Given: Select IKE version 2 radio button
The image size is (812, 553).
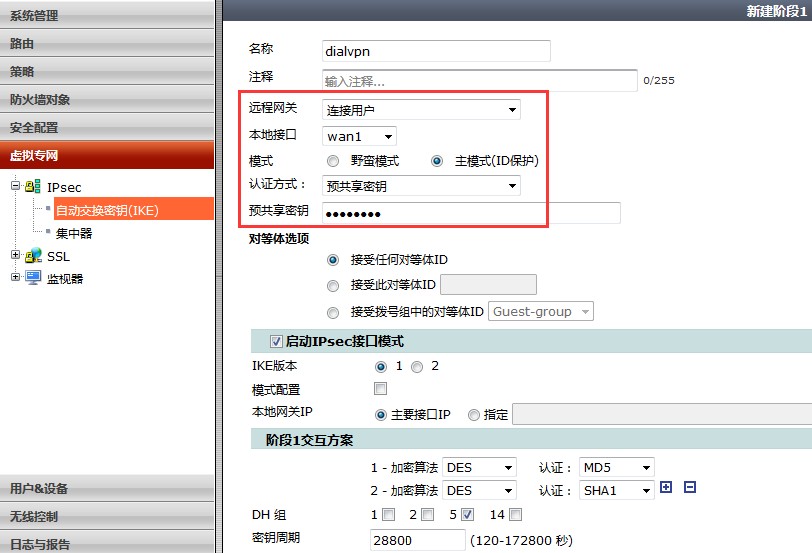Looking at the screenshot, I should 416,367.
